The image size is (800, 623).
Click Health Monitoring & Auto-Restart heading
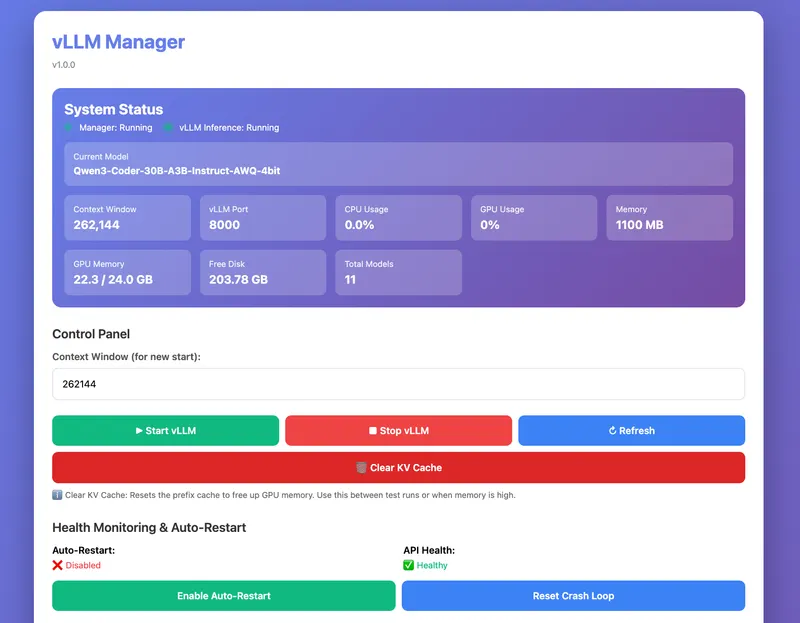click(x=149, y=528)
